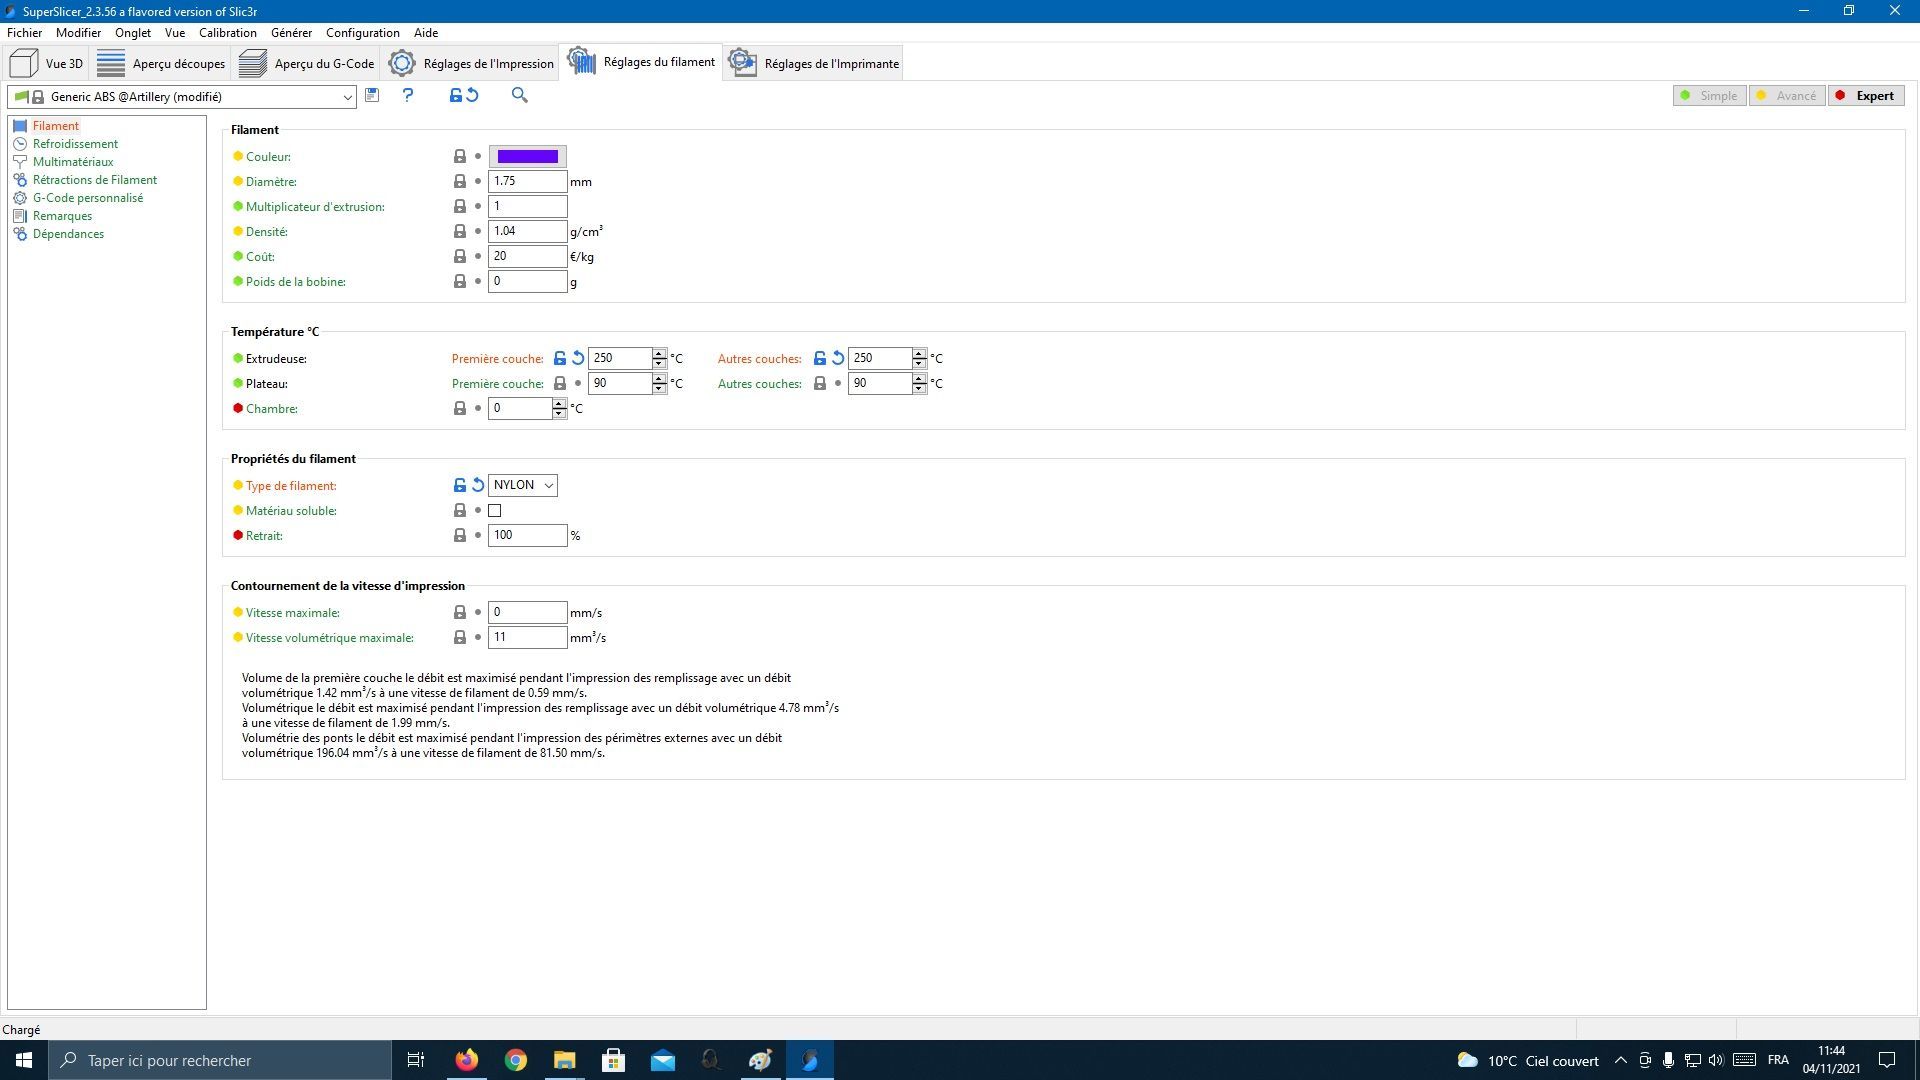Switch to Aperçu découpes tab
The image size is (1920, 1080).
pyautogui.click(x=161, y=63)
